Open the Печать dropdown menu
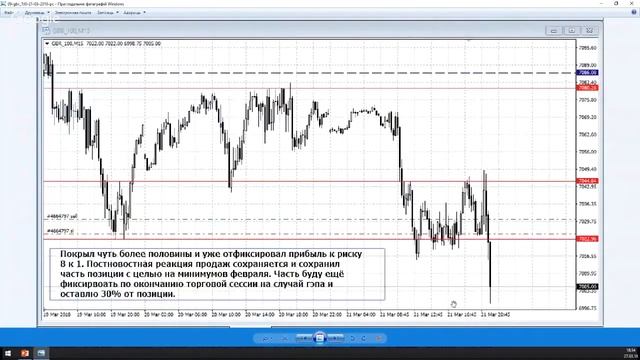640x360 pixels. 37,13
